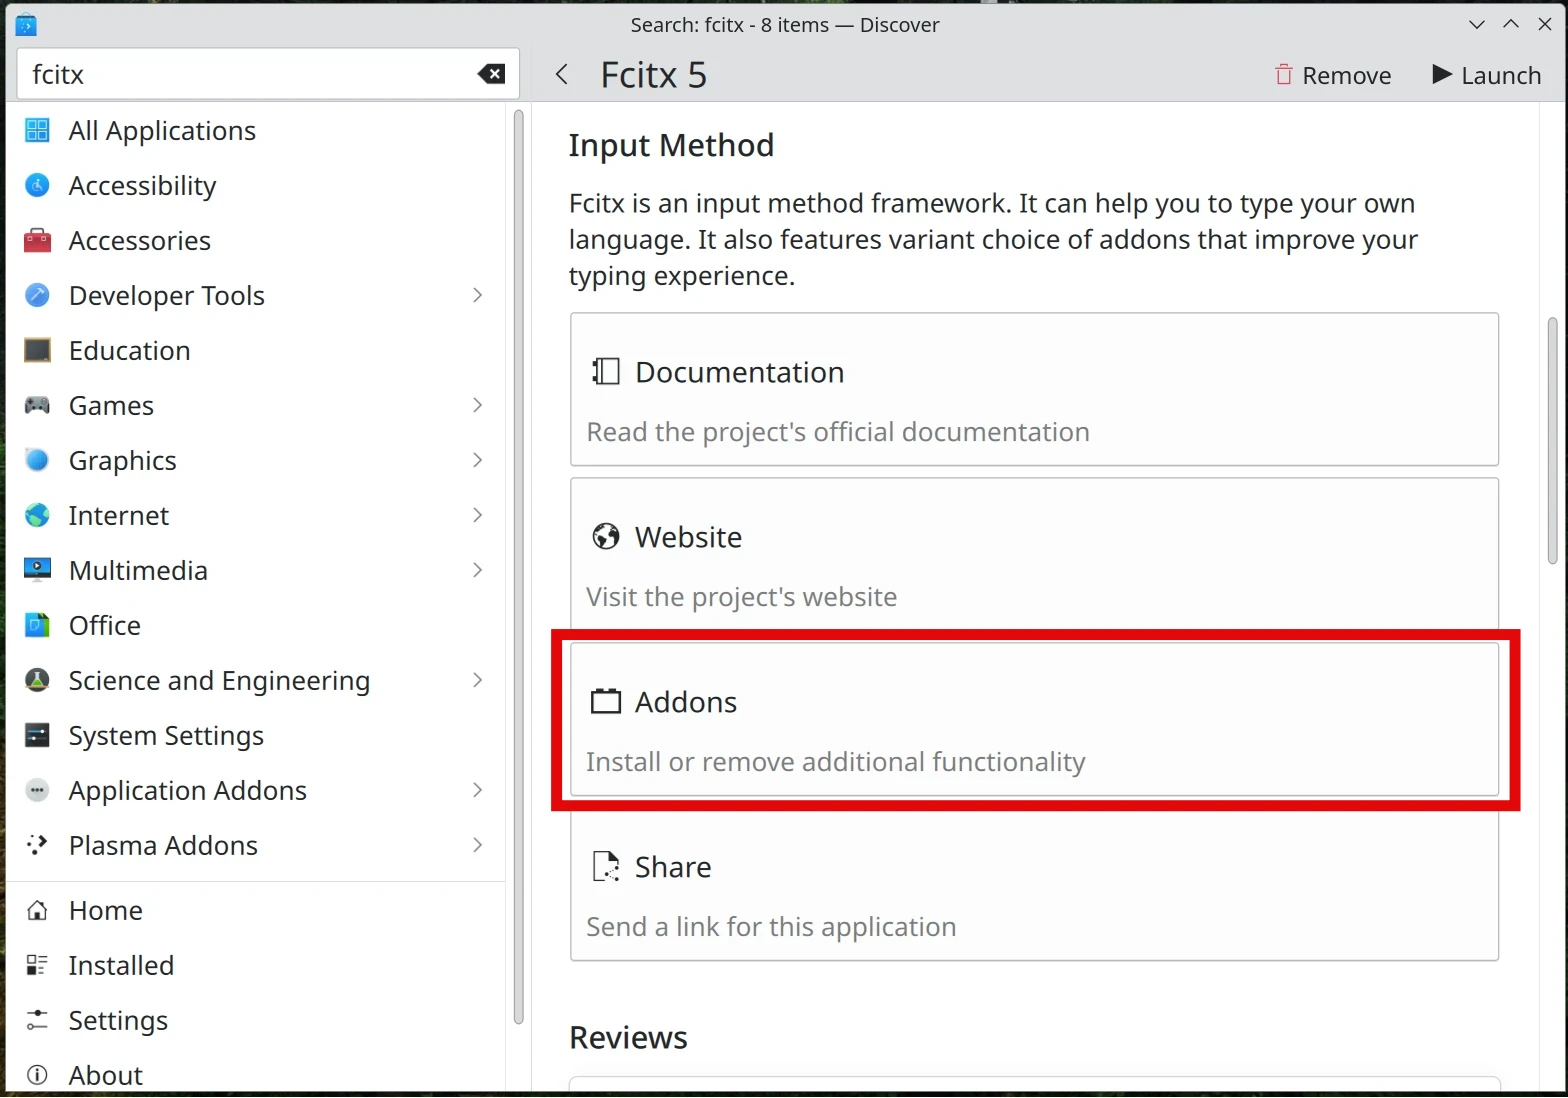Minimize the Discover window
The width and height of the screenshot is (1568, 1098).
1476,25
